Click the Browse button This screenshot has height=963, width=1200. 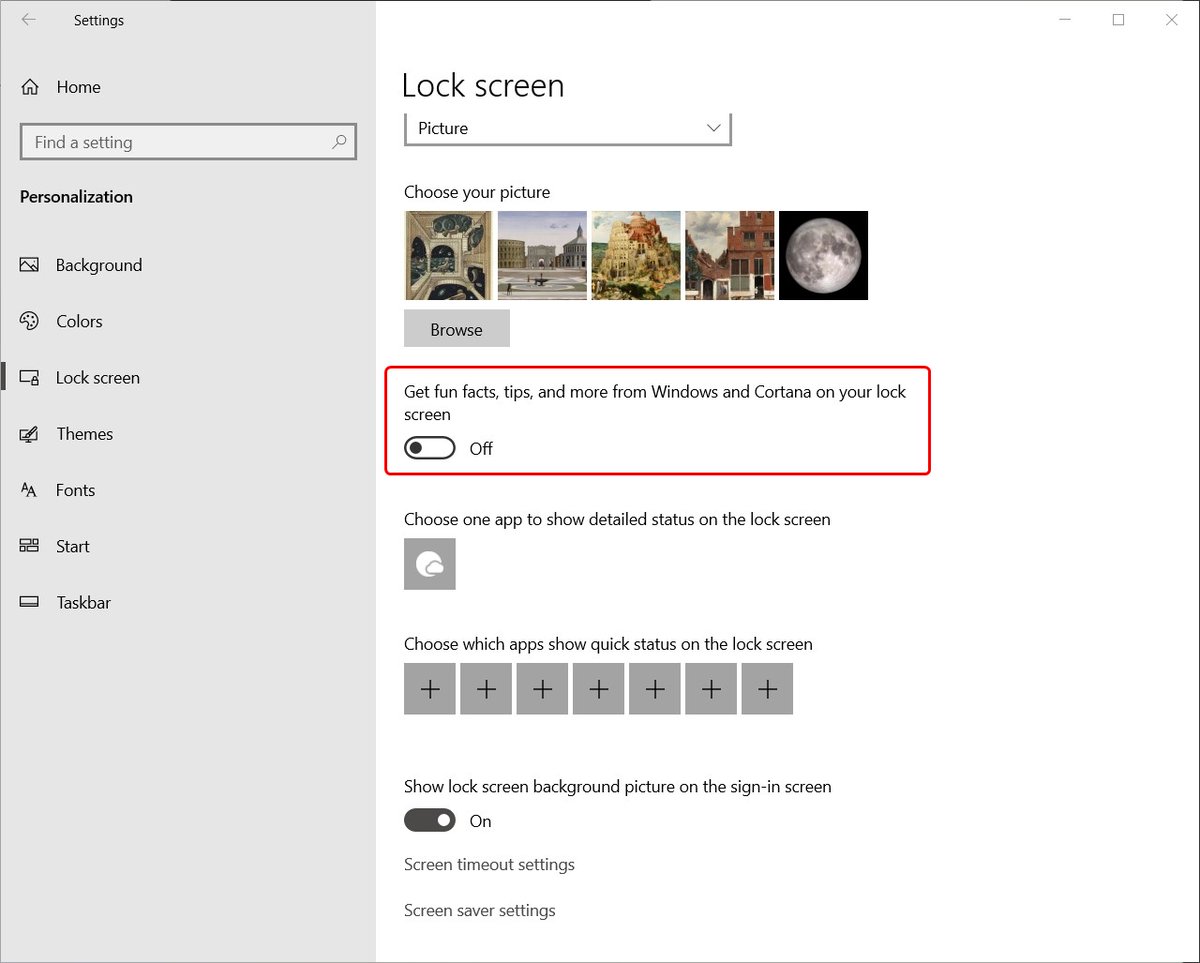457,329
